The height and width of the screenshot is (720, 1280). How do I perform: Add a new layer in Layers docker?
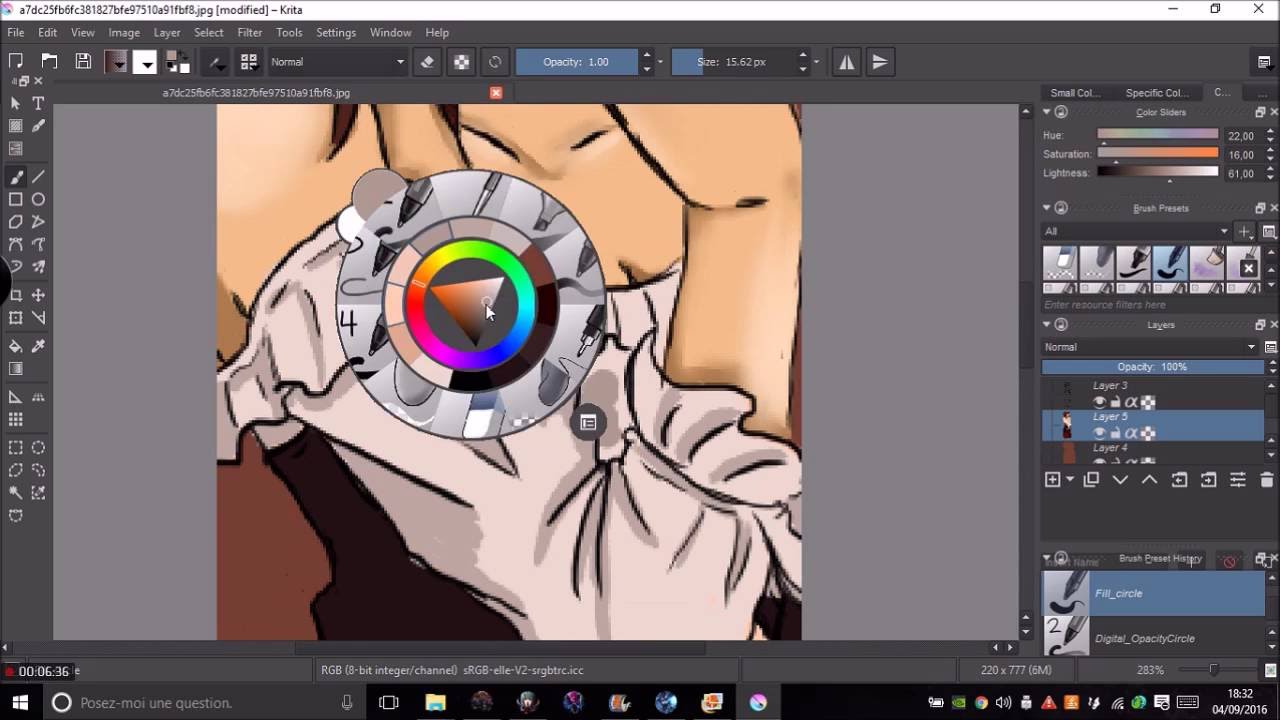pyautogui.click(x=1052, y=480)
